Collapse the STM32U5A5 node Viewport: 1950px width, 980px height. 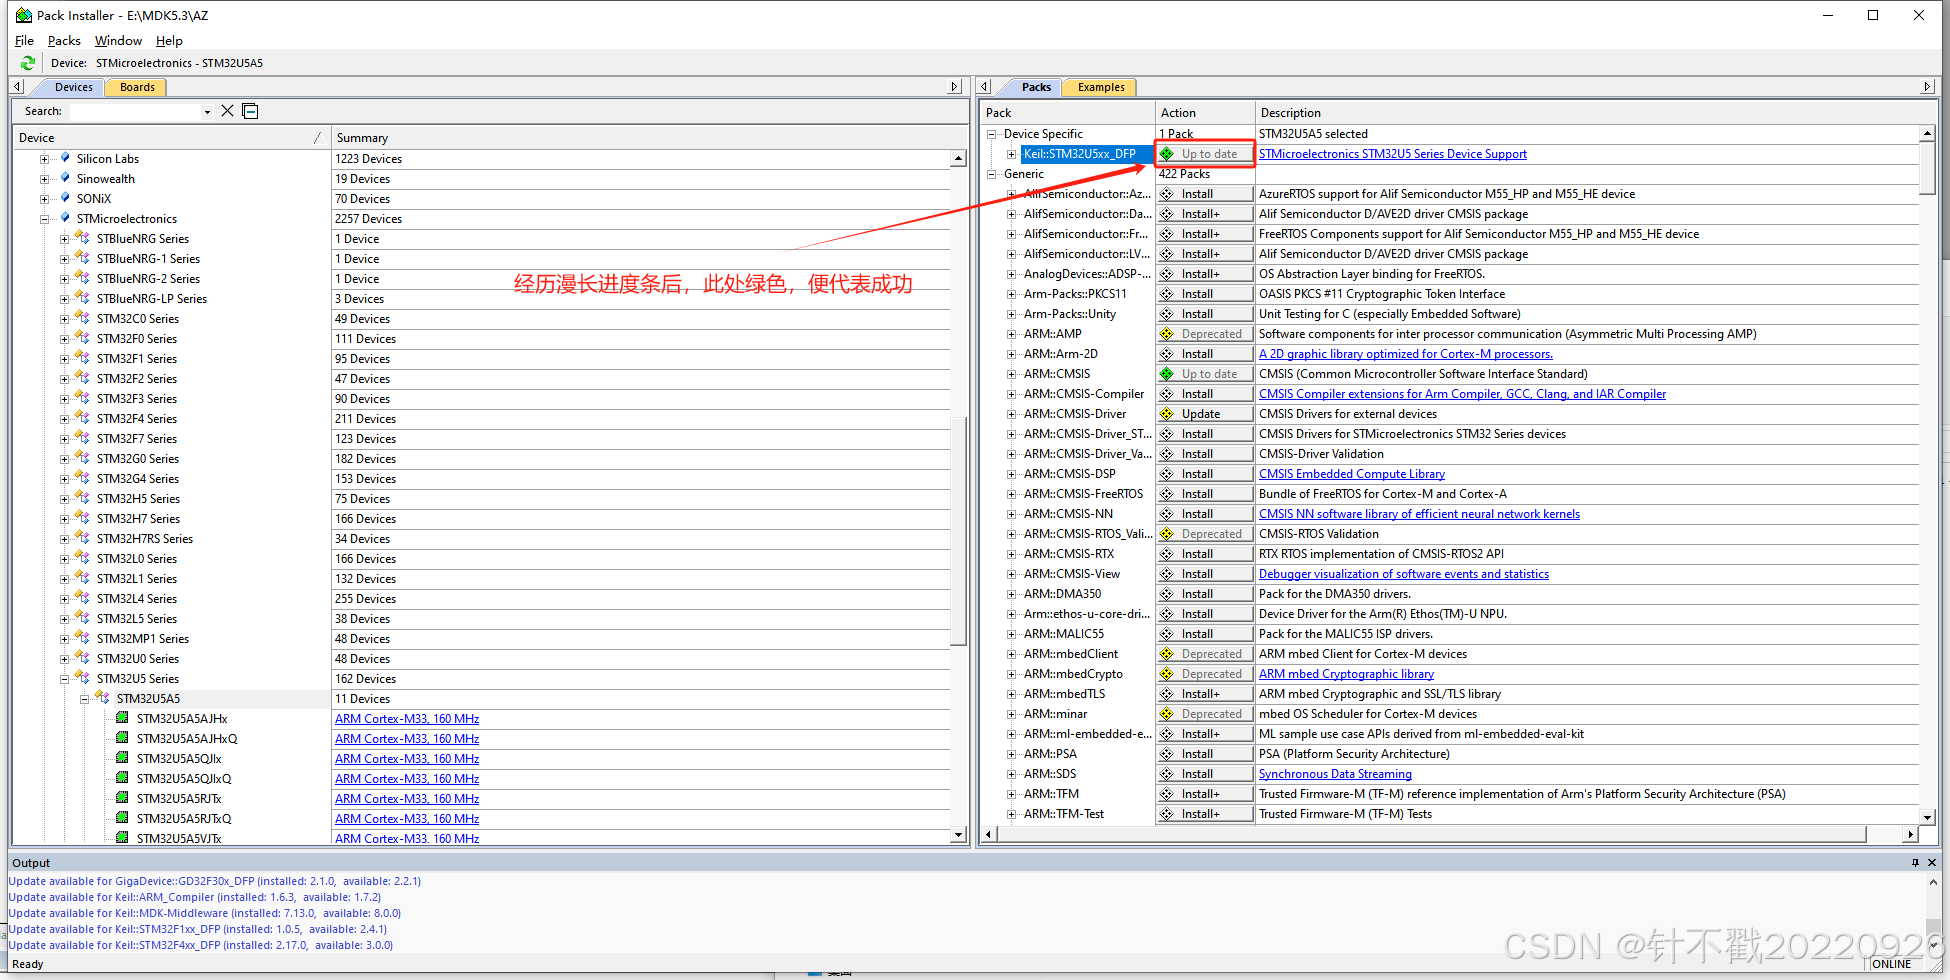point(84,699)
